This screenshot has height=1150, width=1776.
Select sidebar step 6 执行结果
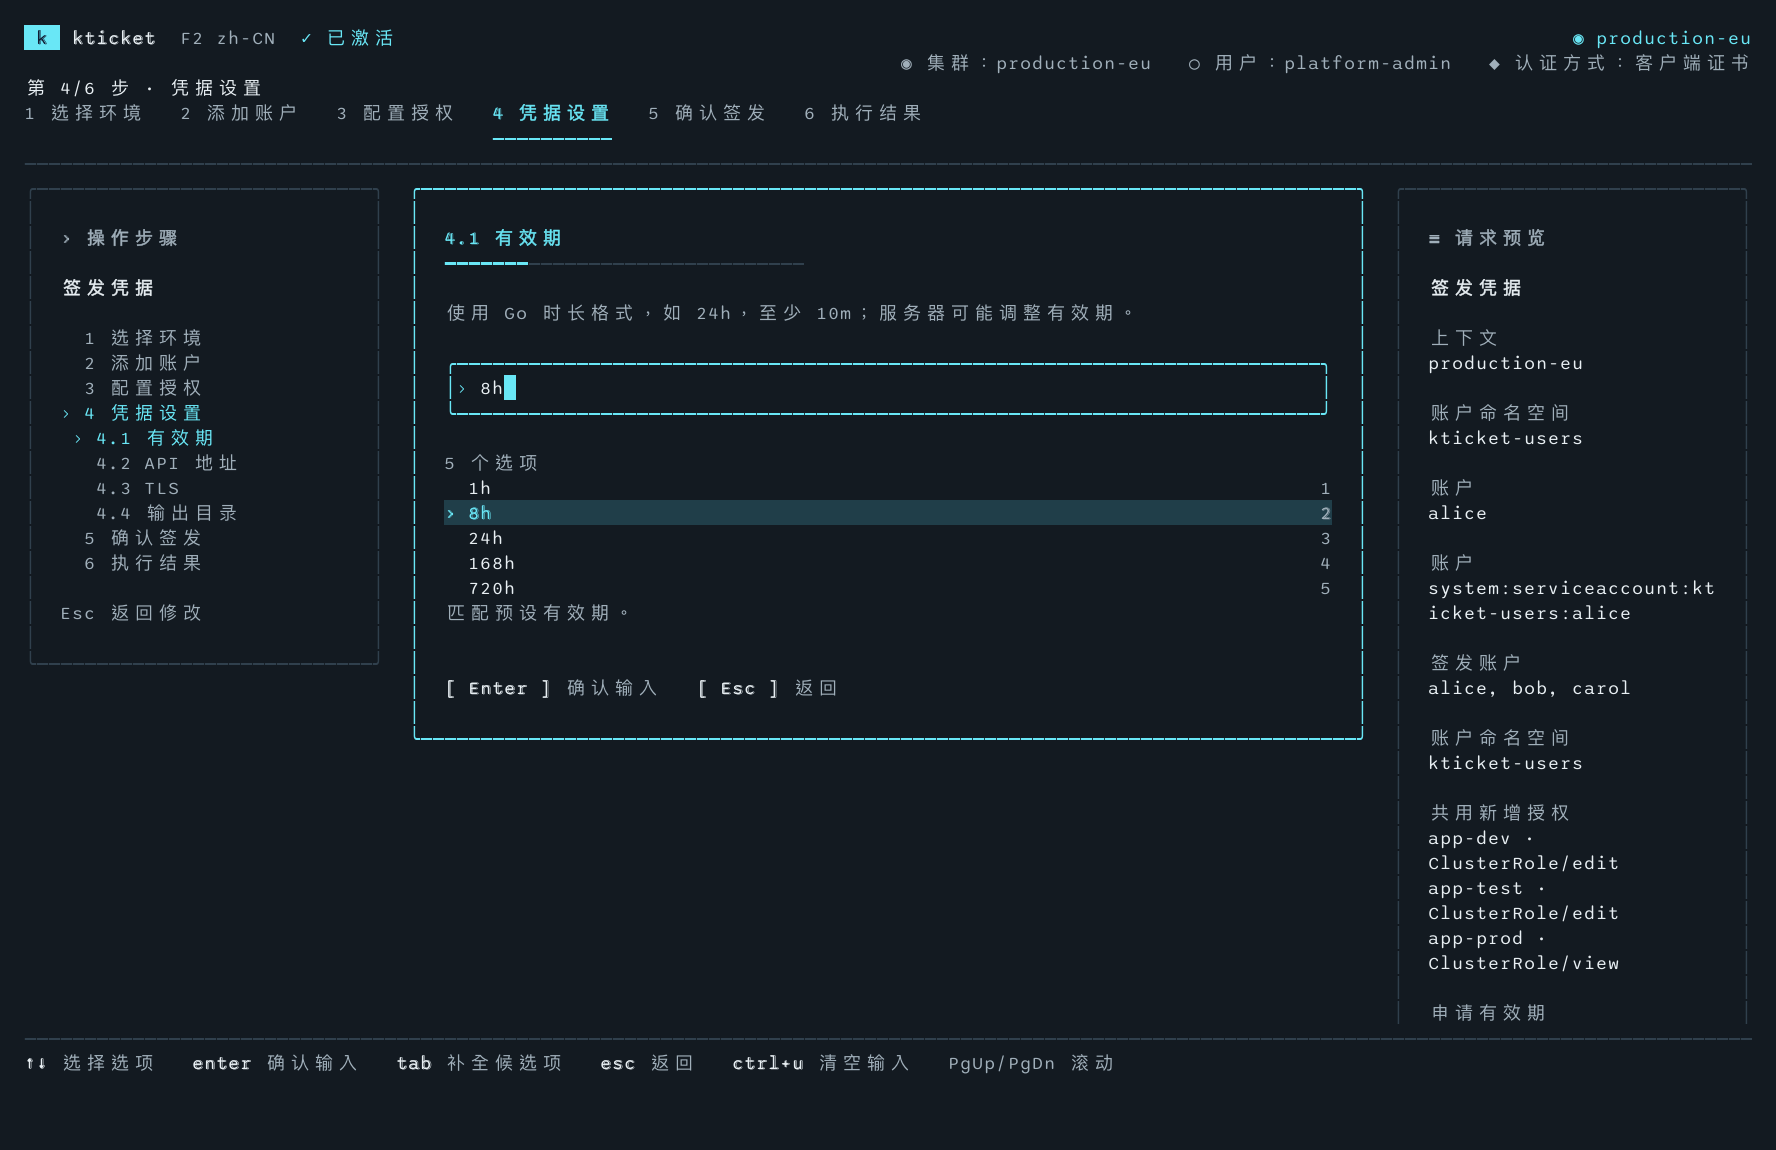143,563
